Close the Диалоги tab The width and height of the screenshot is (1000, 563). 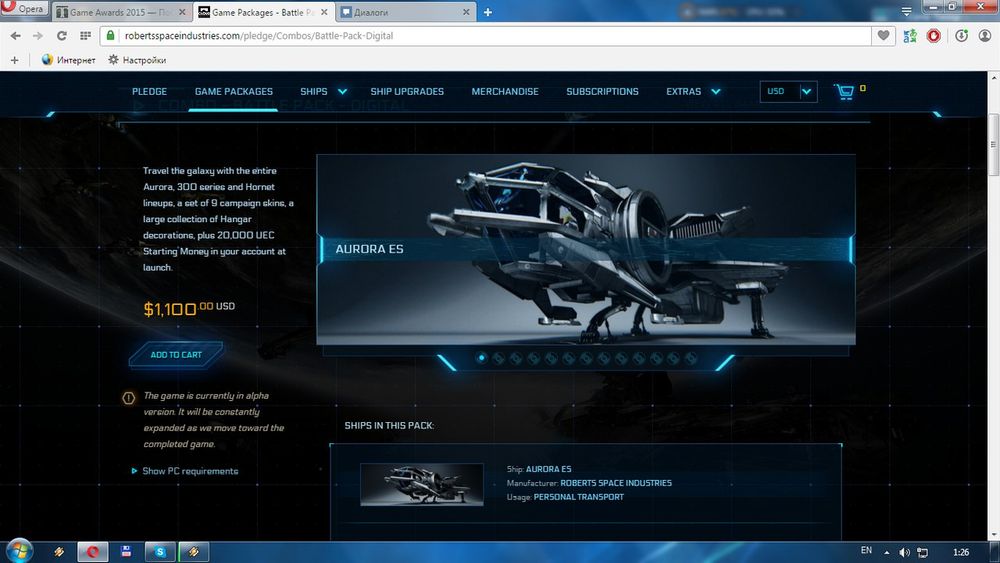tap(466, 12)
